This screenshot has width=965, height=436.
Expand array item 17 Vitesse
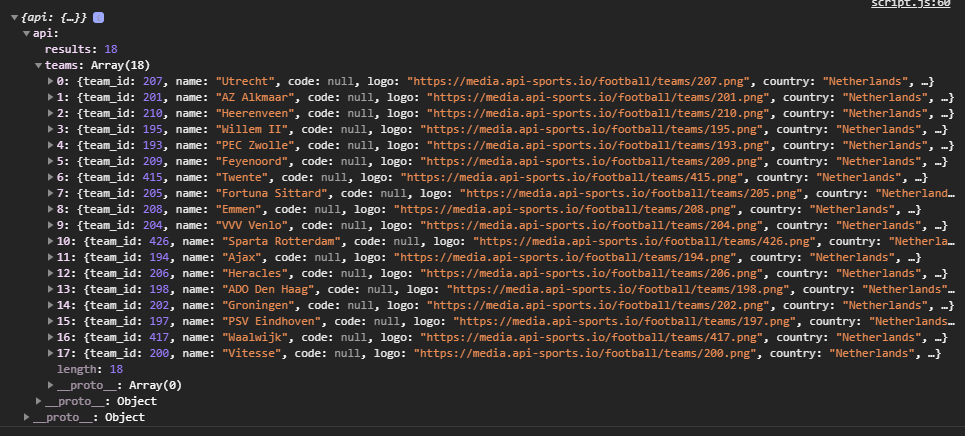coord(51,353)
